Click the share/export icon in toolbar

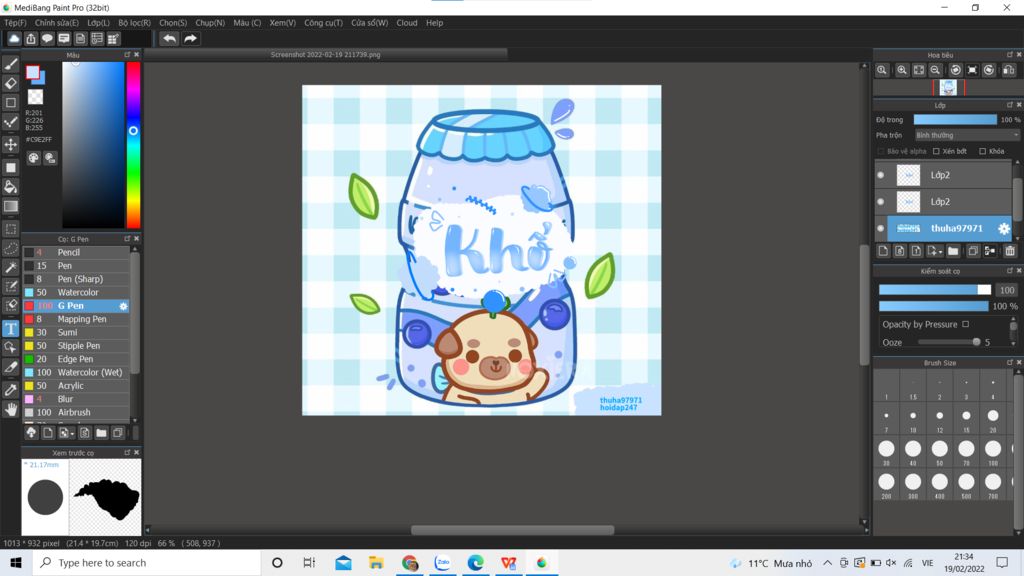pos(31,39)
